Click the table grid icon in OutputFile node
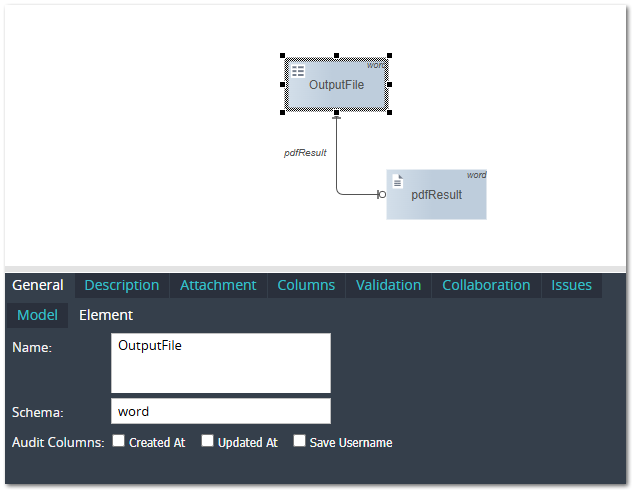Screen dimensions: 635x493 pos(298,72)
